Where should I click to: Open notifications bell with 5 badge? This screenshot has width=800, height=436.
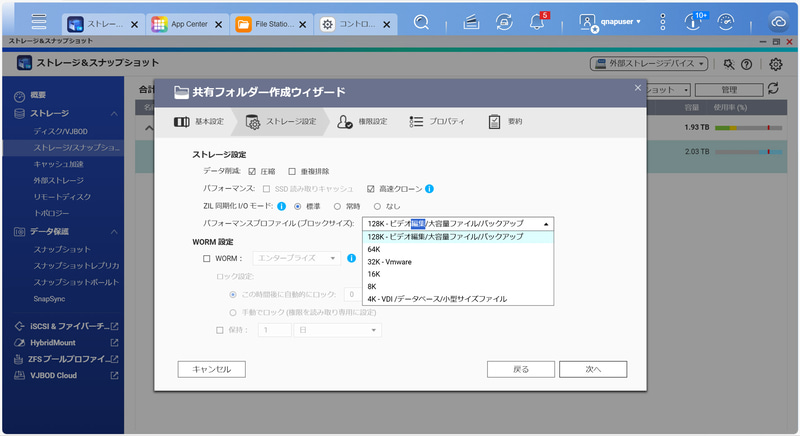537,21
